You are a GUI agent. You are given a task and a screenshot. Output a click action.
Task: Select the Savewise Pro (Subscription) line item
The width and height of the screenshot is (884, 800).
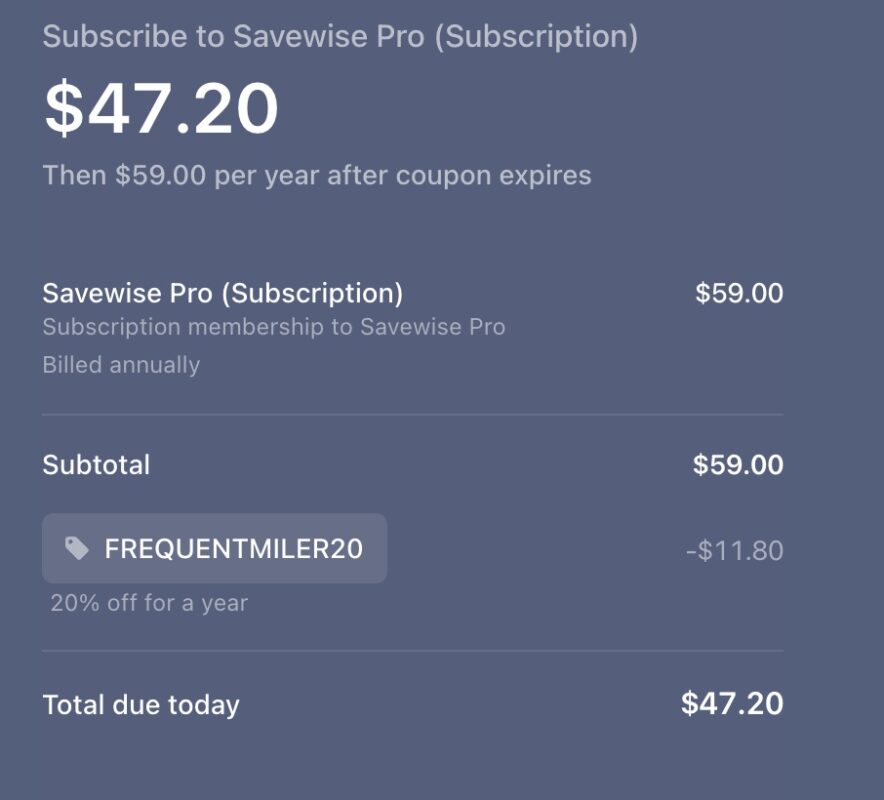pos(222,293)
